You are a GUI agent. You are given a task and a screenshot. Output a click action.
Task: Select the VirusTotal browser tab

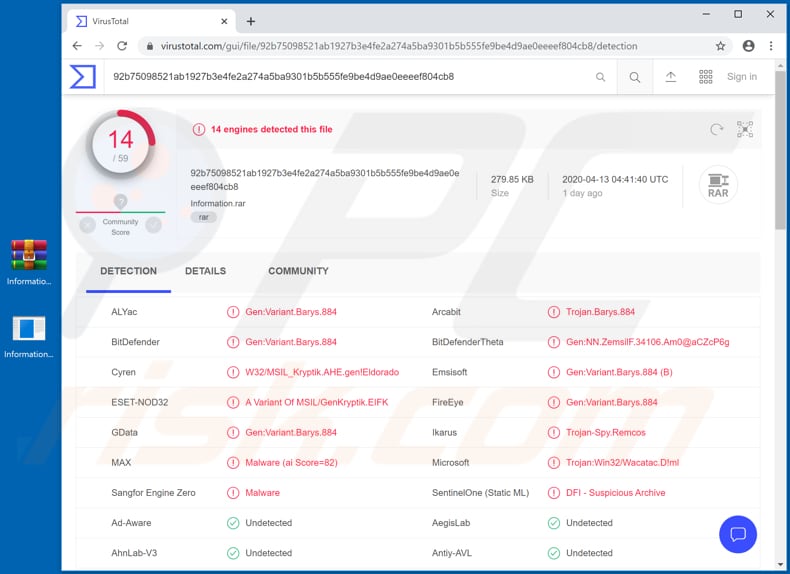coord(151,21)
